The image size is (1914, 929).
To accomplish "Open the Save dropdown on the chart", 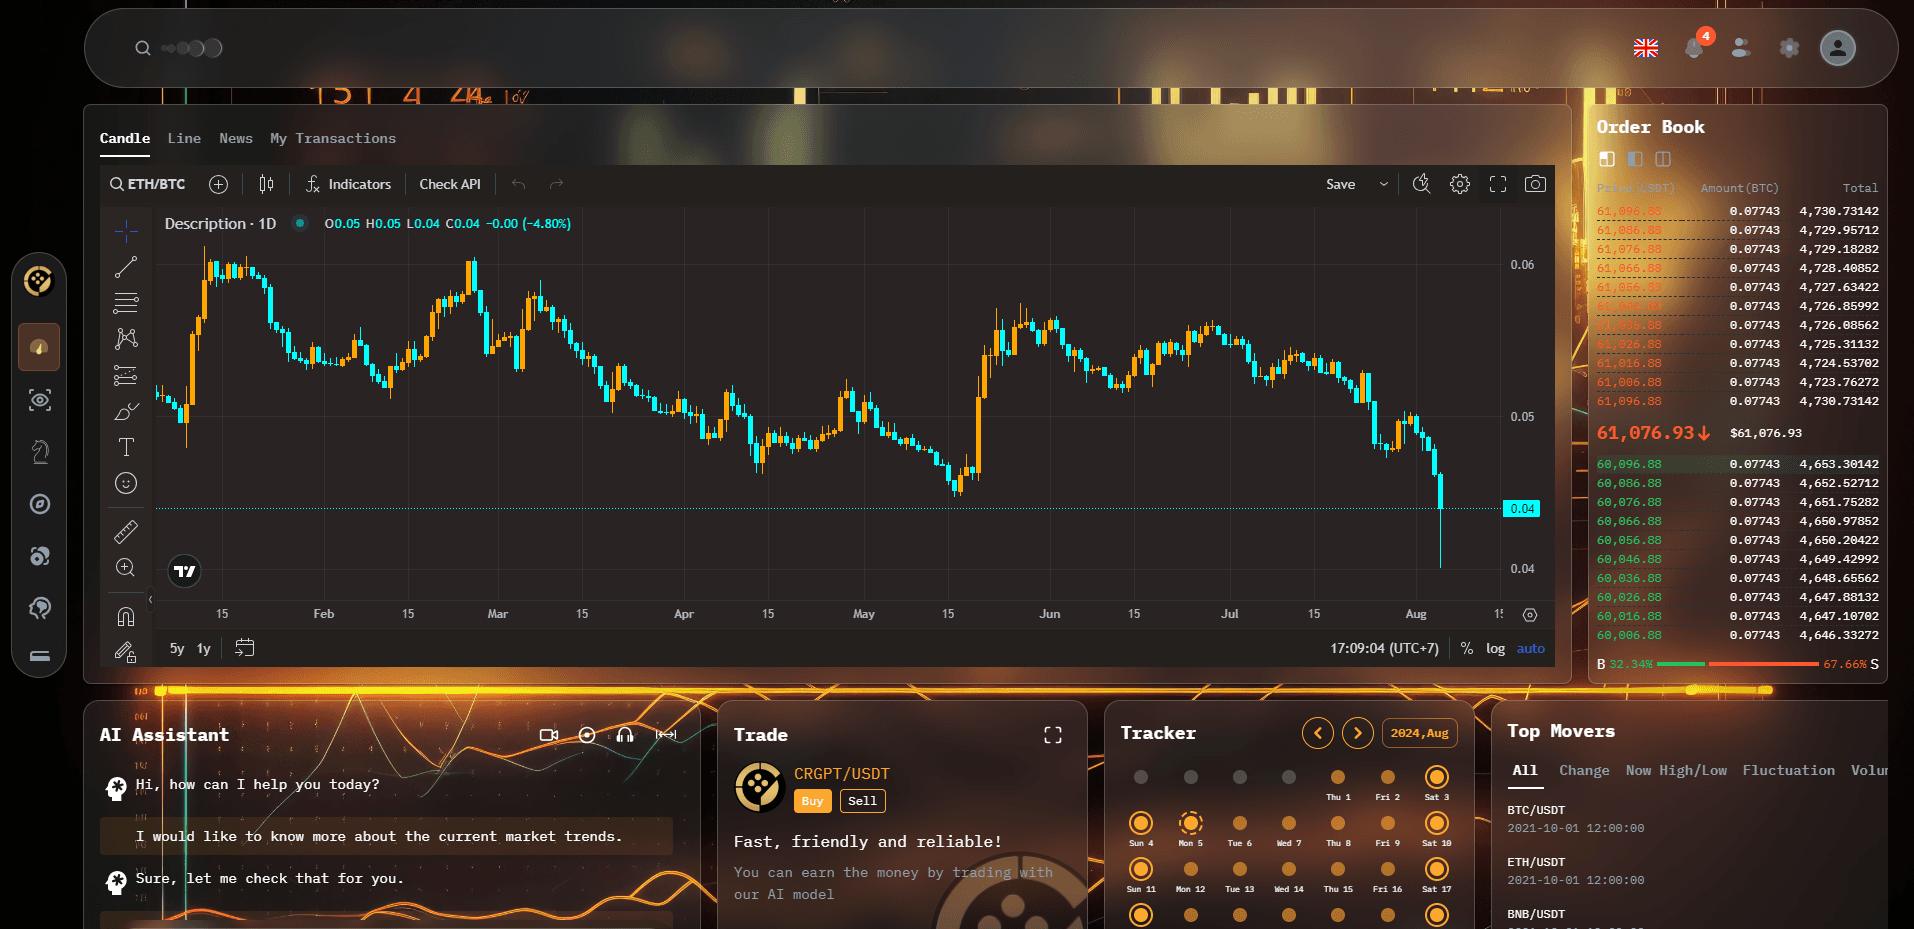I will pos(1383,184).
